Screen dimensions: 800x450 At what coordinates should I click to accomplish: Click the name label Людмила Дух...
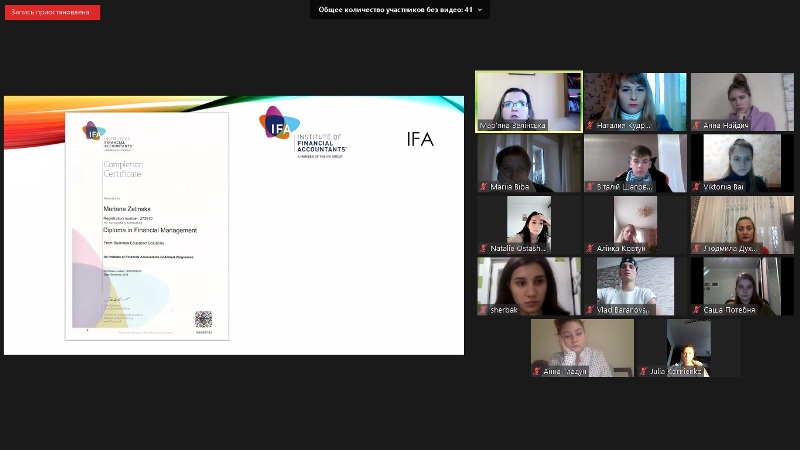coord(732,248)
